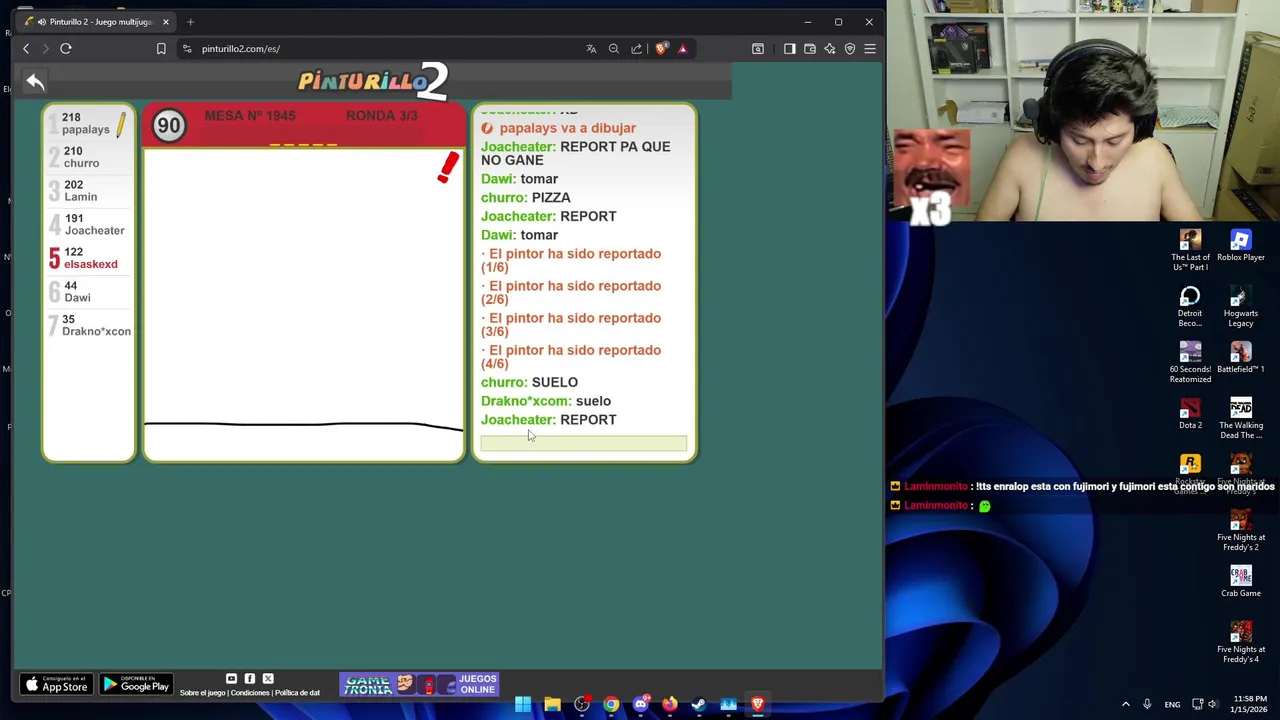Viewport: 1280px width, 720px height.
Task: Open the Google Play download badge
Action: pyautogui.click(x=136, y=684)
